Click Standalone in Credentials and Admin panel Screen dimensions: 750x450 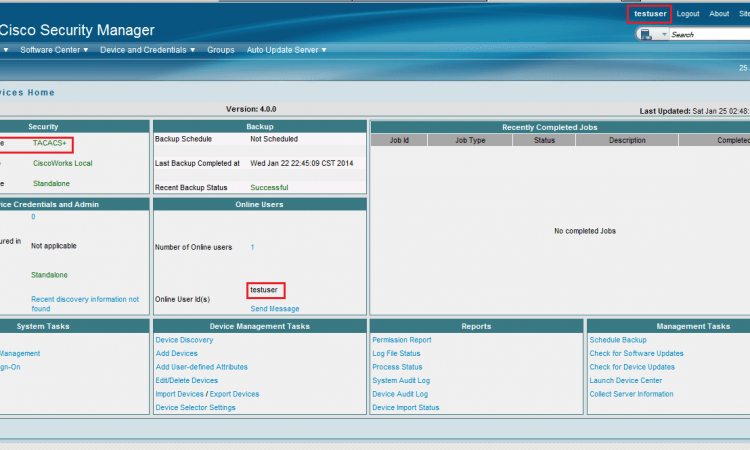tap(49, 275)
